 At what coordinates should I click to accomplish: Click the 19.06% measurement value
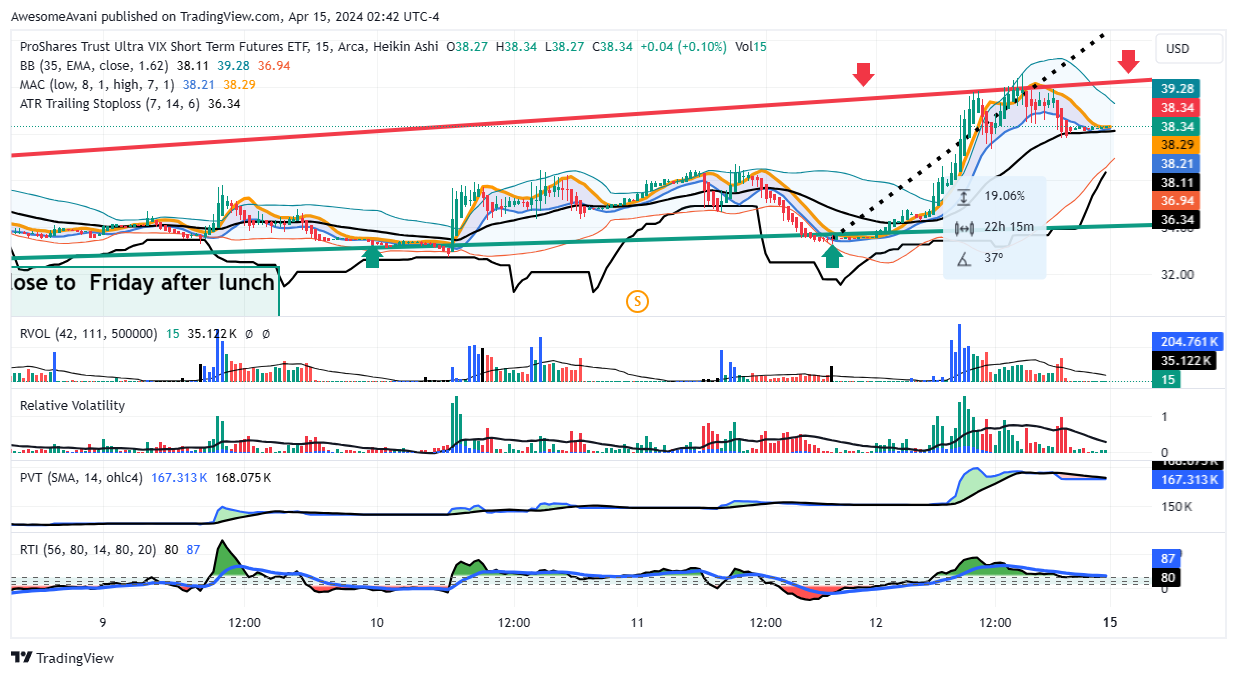[1005, 197]
